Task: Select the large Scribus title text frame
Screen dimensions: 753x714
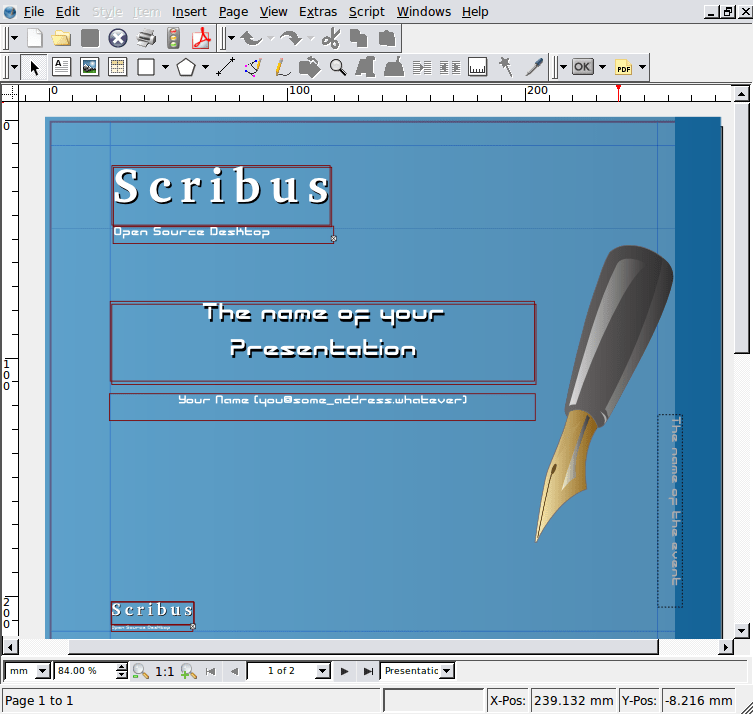Action: pyautogui.click(x=221, y=195)
